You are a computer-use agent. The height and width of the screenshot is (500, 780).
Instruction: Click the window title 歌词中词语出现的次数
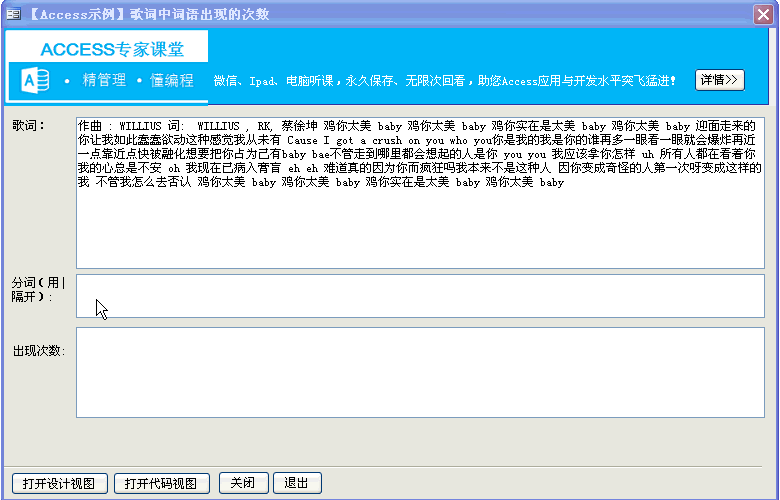199,14
